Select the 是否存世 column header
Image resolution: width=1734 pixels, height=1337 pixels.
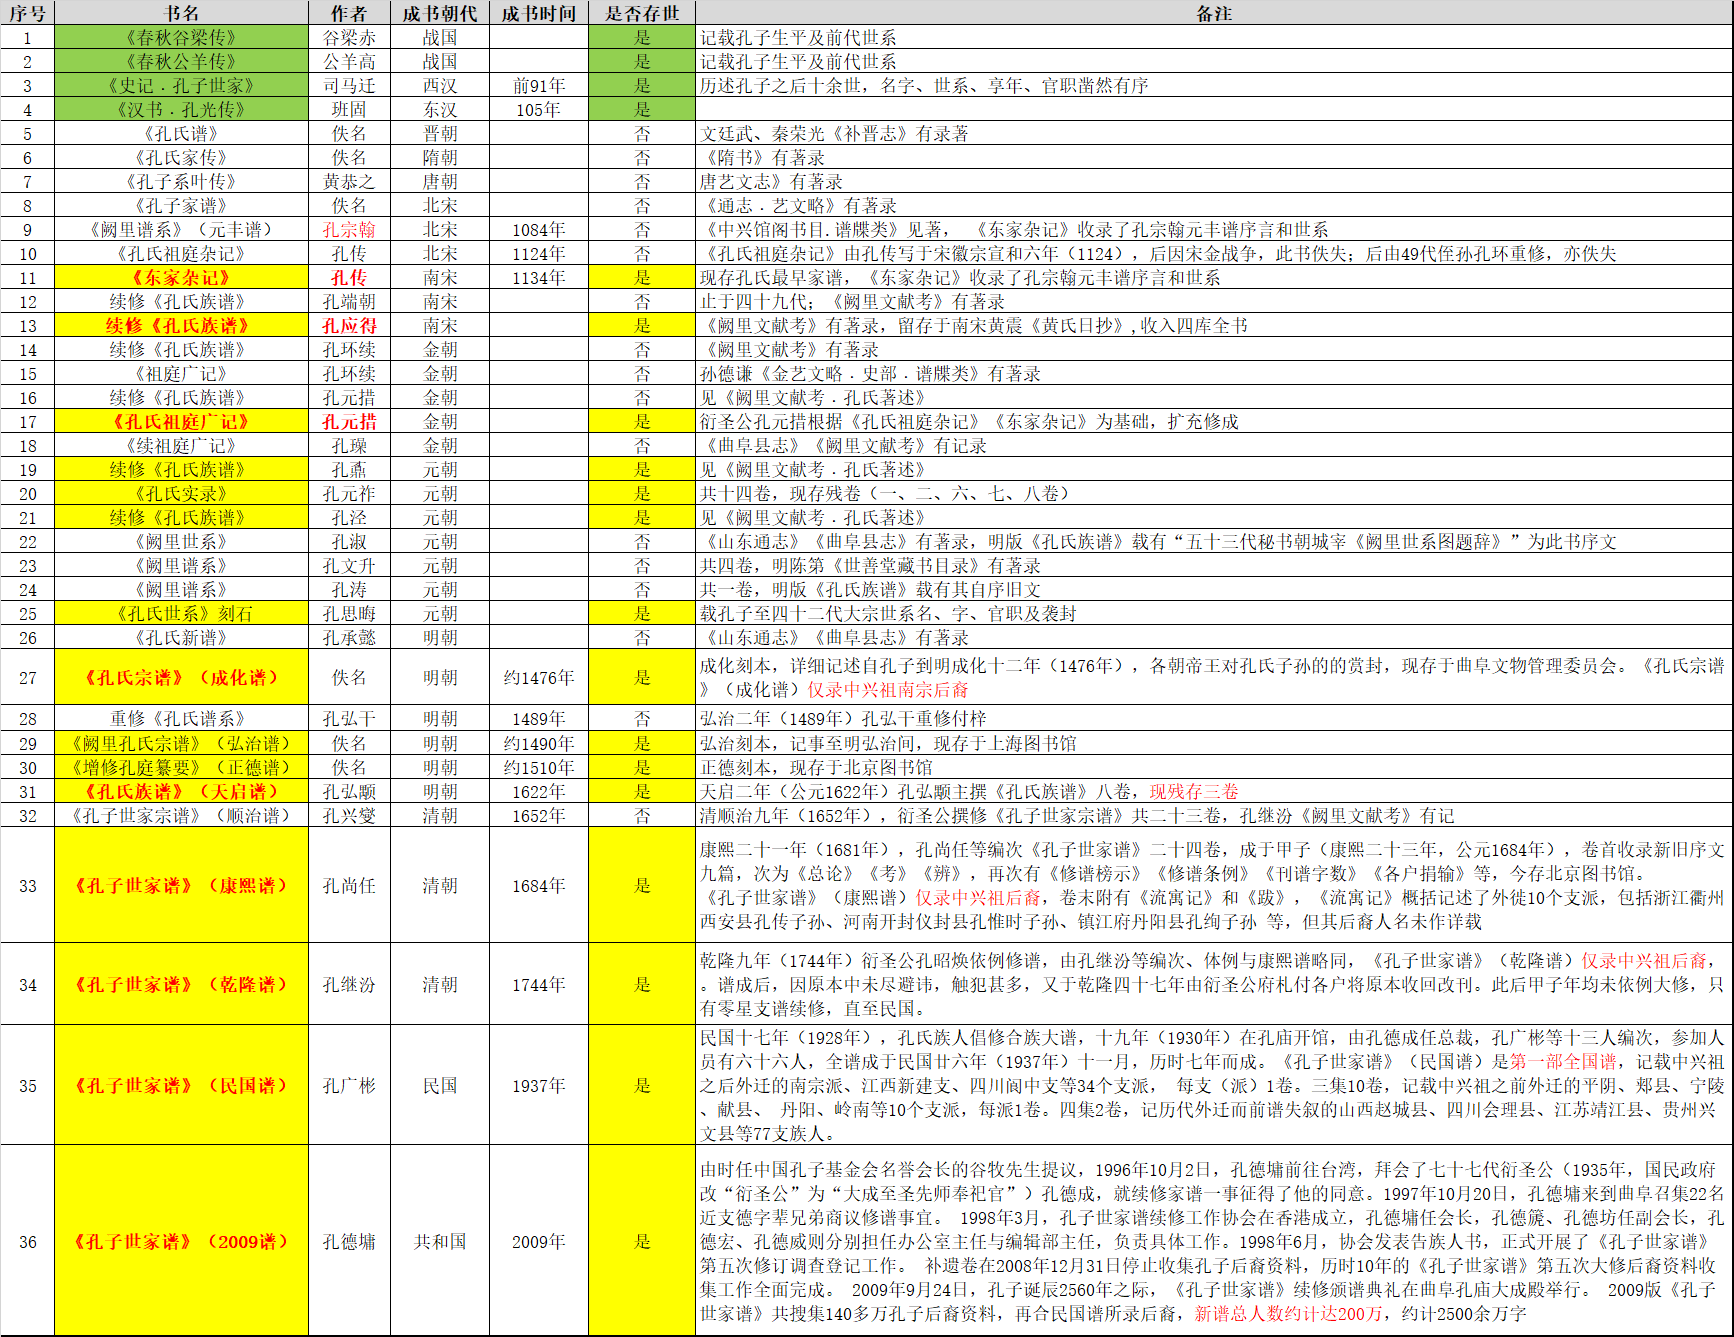click(642, 13)
